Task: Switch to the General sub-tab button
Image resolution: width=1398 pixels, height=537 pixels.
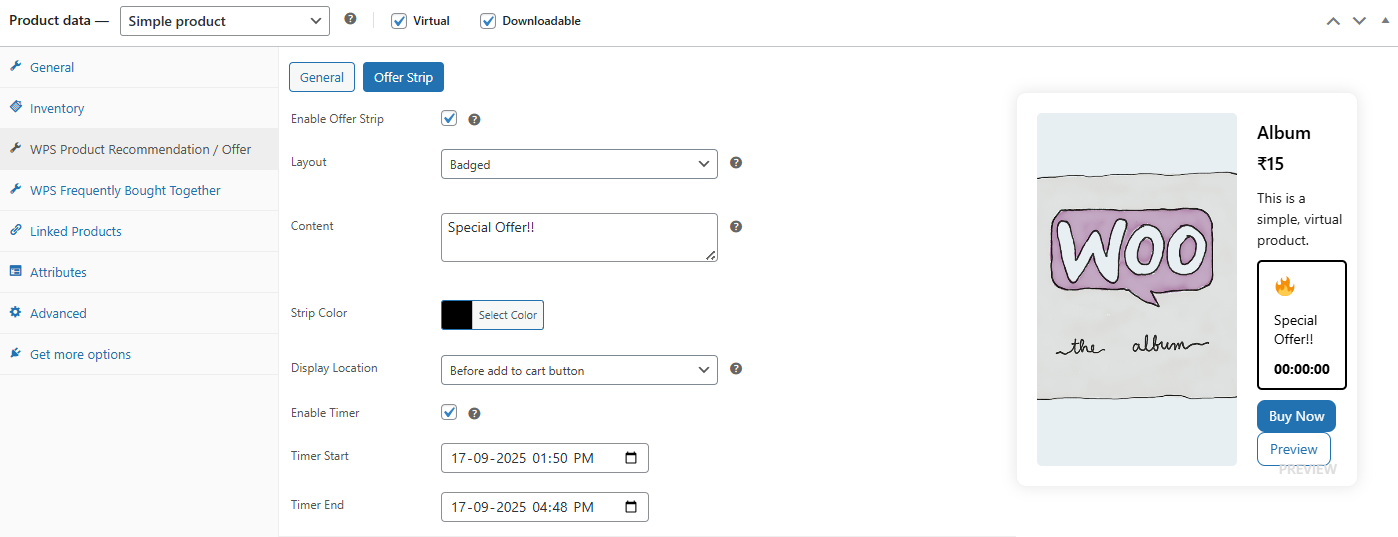Action: [x=321, y=77]
